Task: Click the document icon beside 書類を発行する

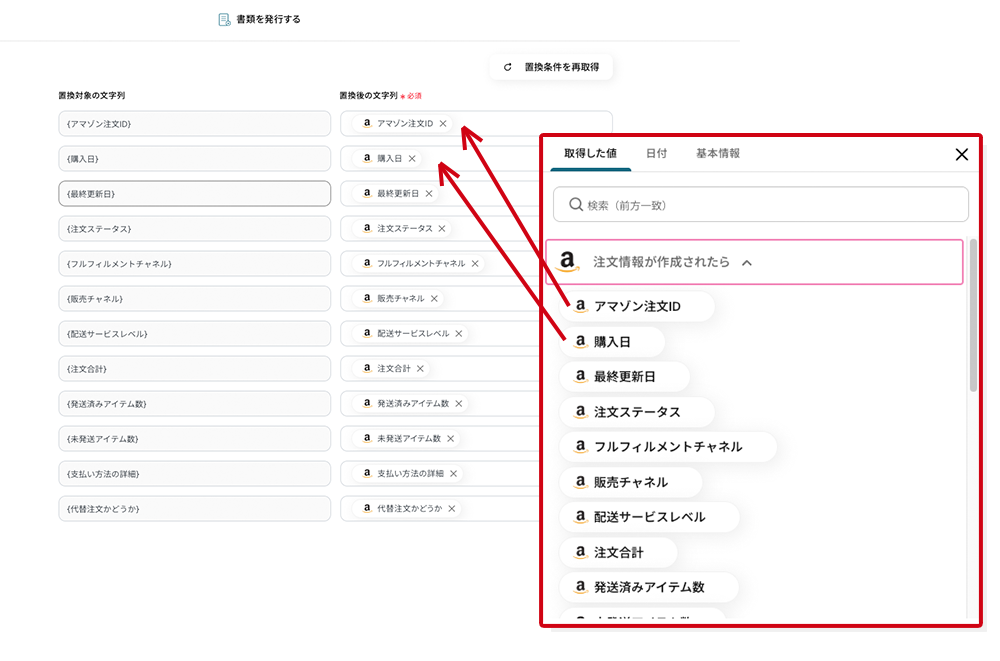Action: coord(224,20)
